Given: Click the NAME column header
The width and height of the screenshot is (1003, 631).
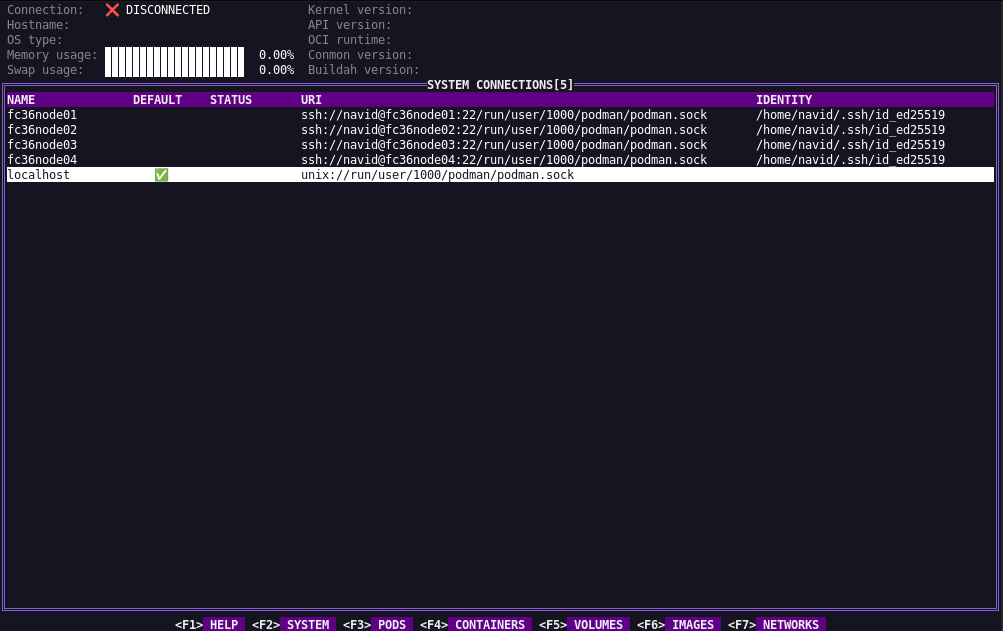Looking at the screenshot, I should [21, 100].
